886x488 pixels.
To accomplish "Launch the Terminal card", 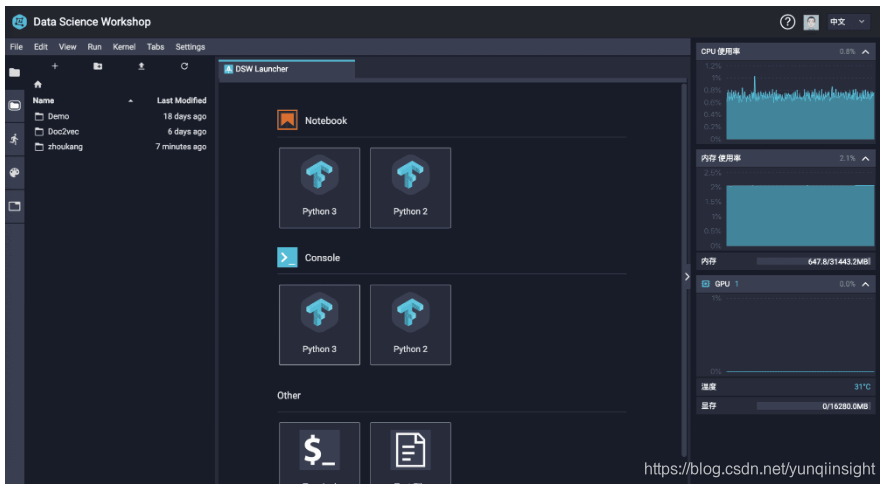I will tap(319, 453).
